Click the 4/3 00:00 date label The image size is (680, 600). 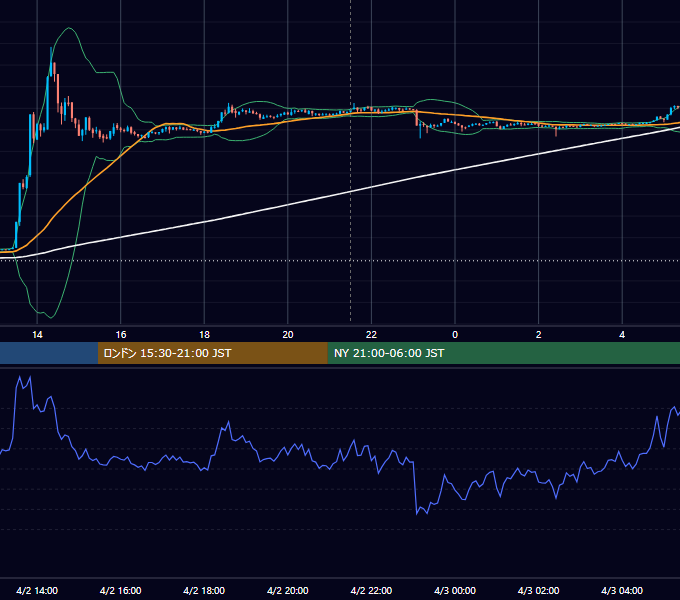click(x=455, y=590)
